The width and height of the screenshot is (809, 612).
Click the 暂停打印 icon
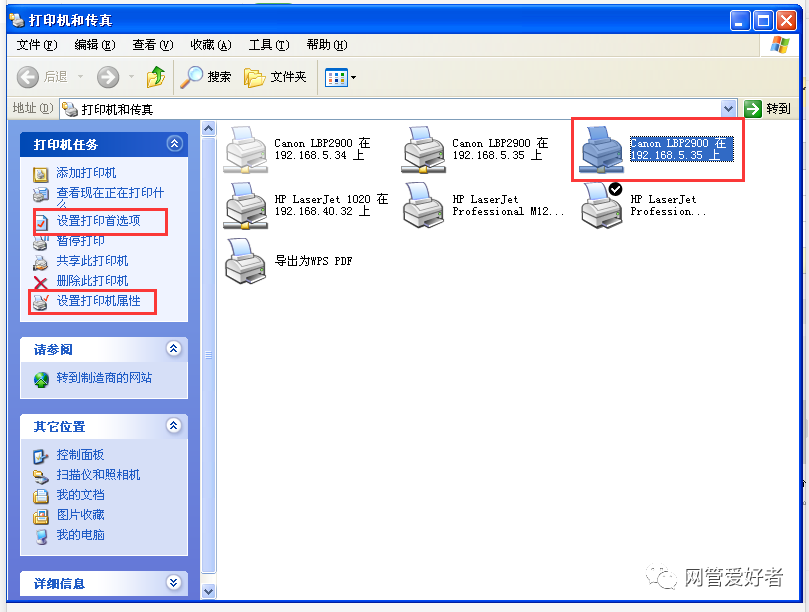[x=41, y=241]
